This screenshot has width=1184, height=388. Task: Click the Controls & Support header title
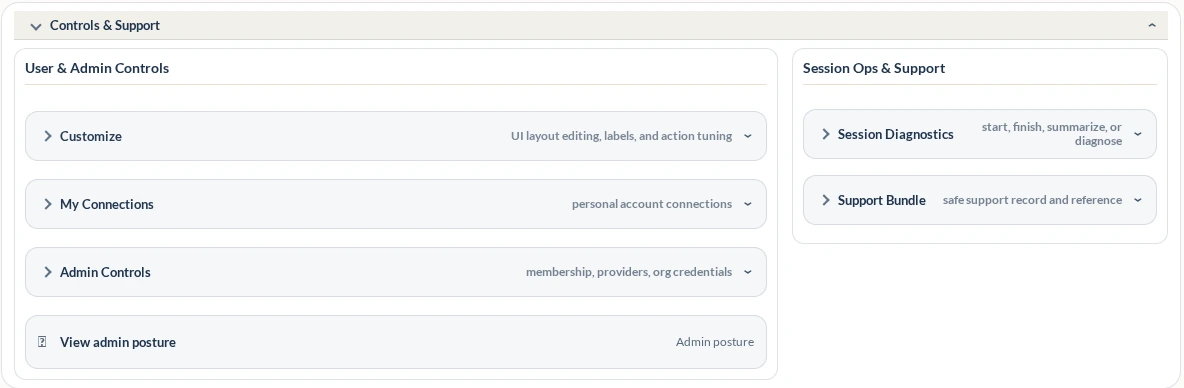pos(105,26)
